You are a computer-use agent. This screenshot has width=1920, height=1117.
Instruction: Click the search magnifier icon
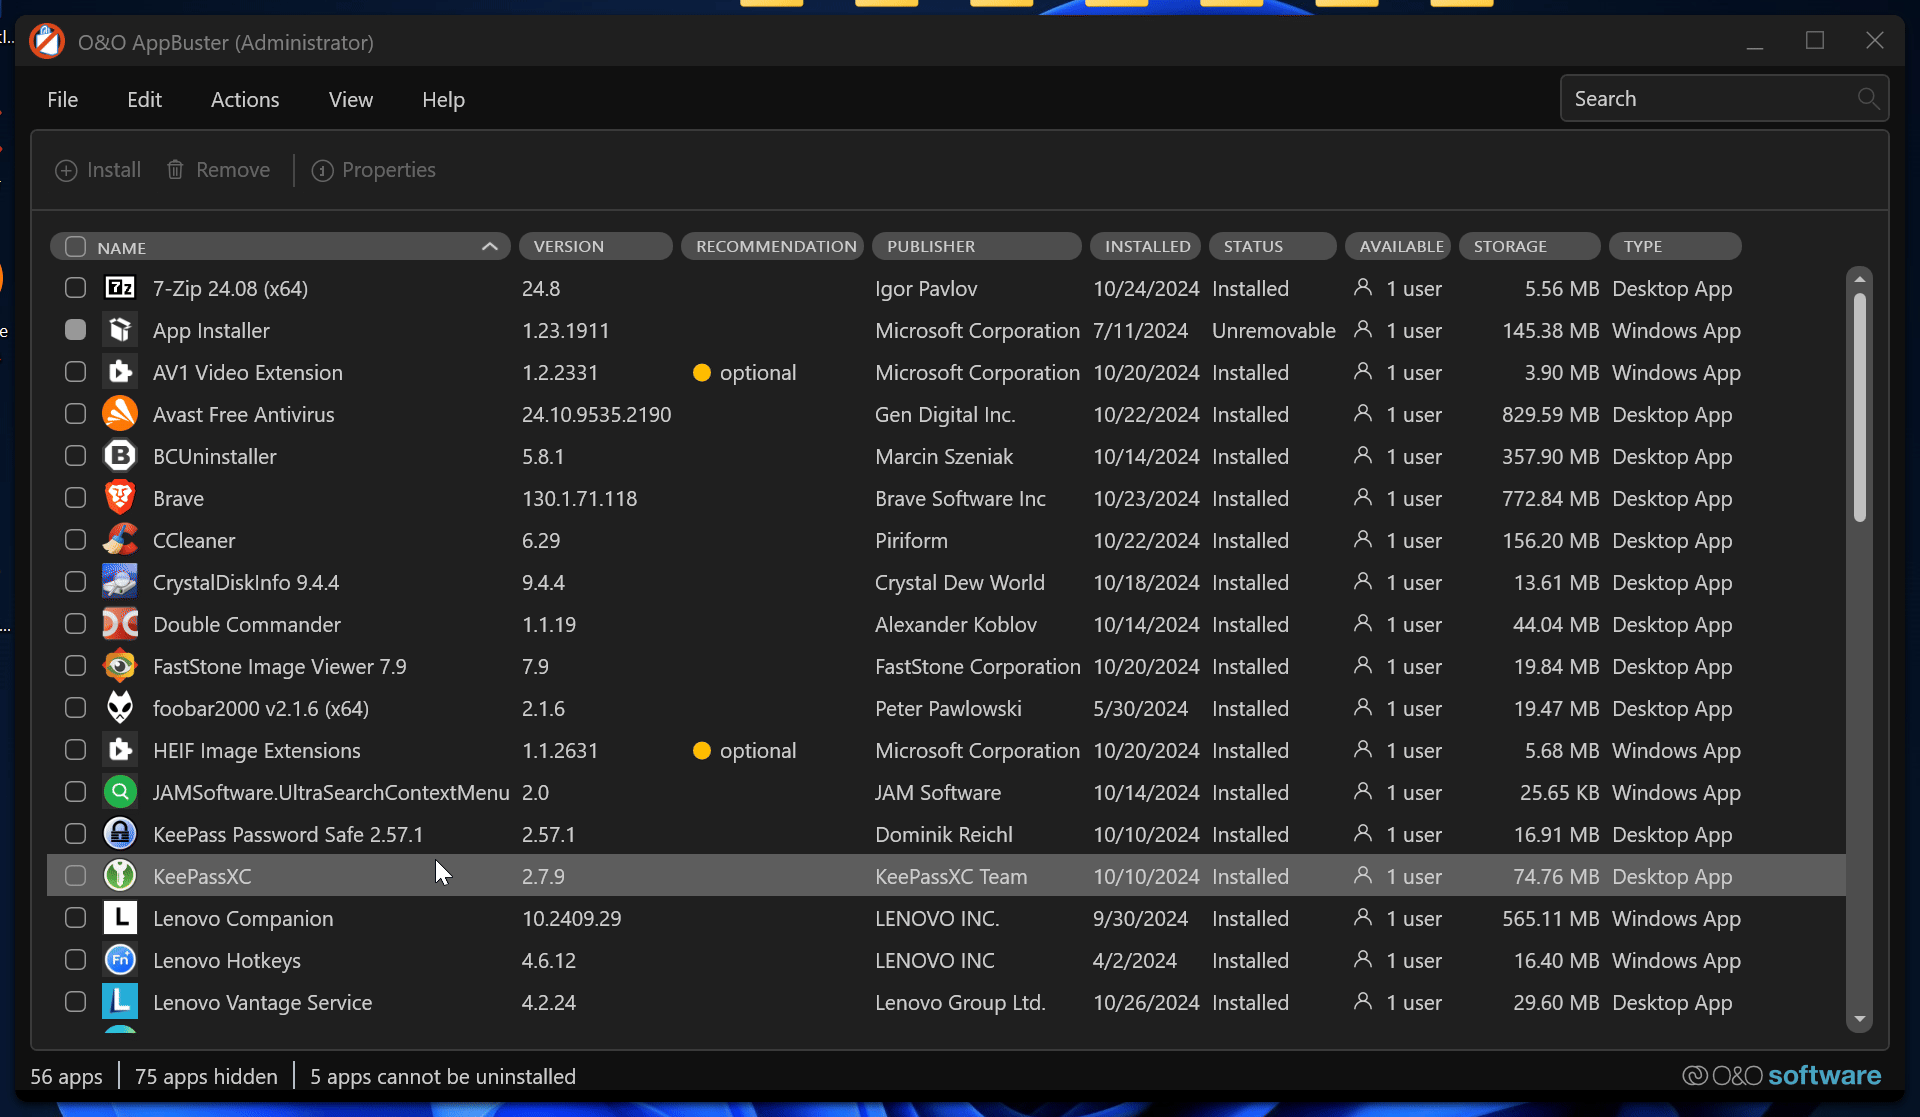pos(1867,98)
